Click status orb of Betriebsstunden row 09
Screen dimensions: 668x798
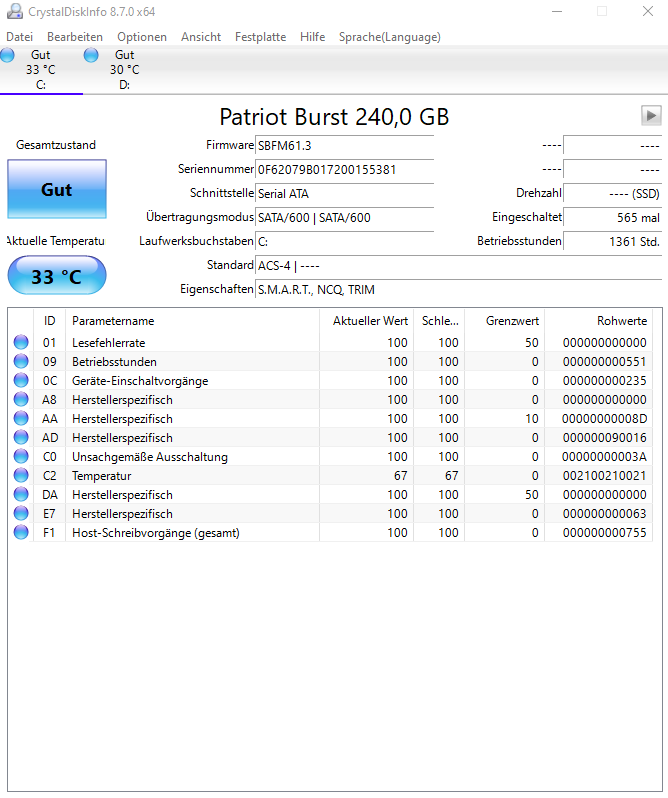(x=21, y=361)
